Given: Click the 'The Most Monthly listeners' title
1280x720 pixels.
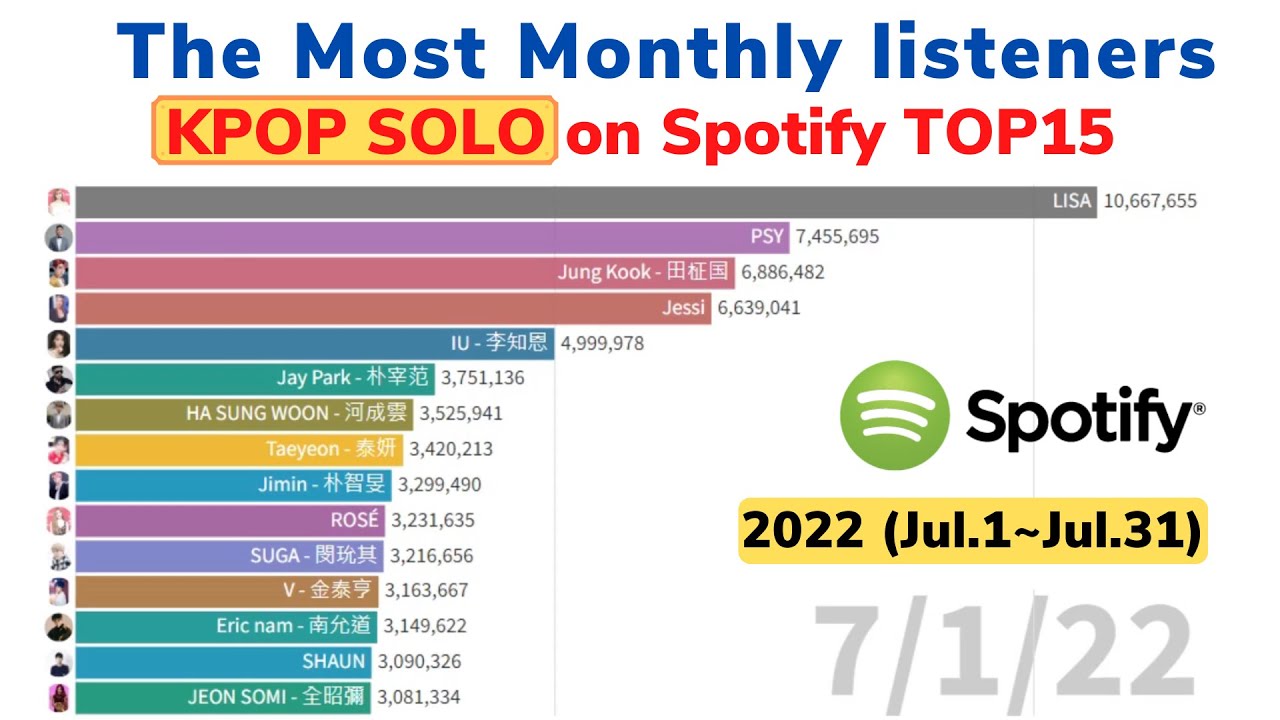Looking at the screenshot, I should 666,52.
